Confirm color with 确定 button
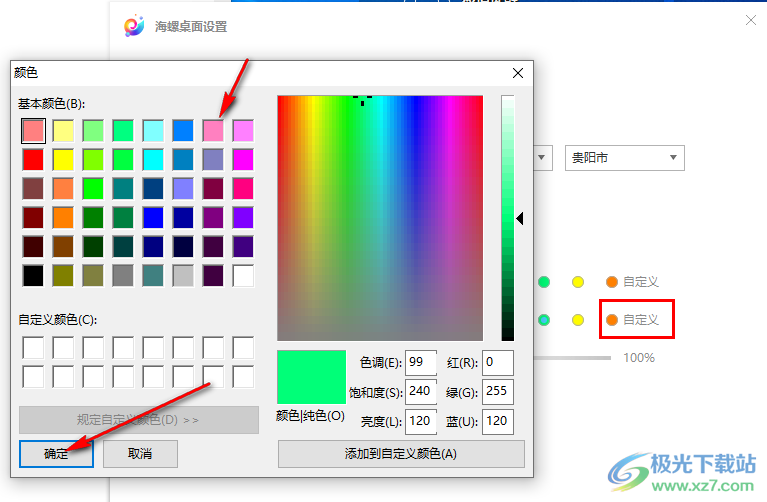Screen dimensions: 767x502 pyautogui.click(x=56, y=454)
